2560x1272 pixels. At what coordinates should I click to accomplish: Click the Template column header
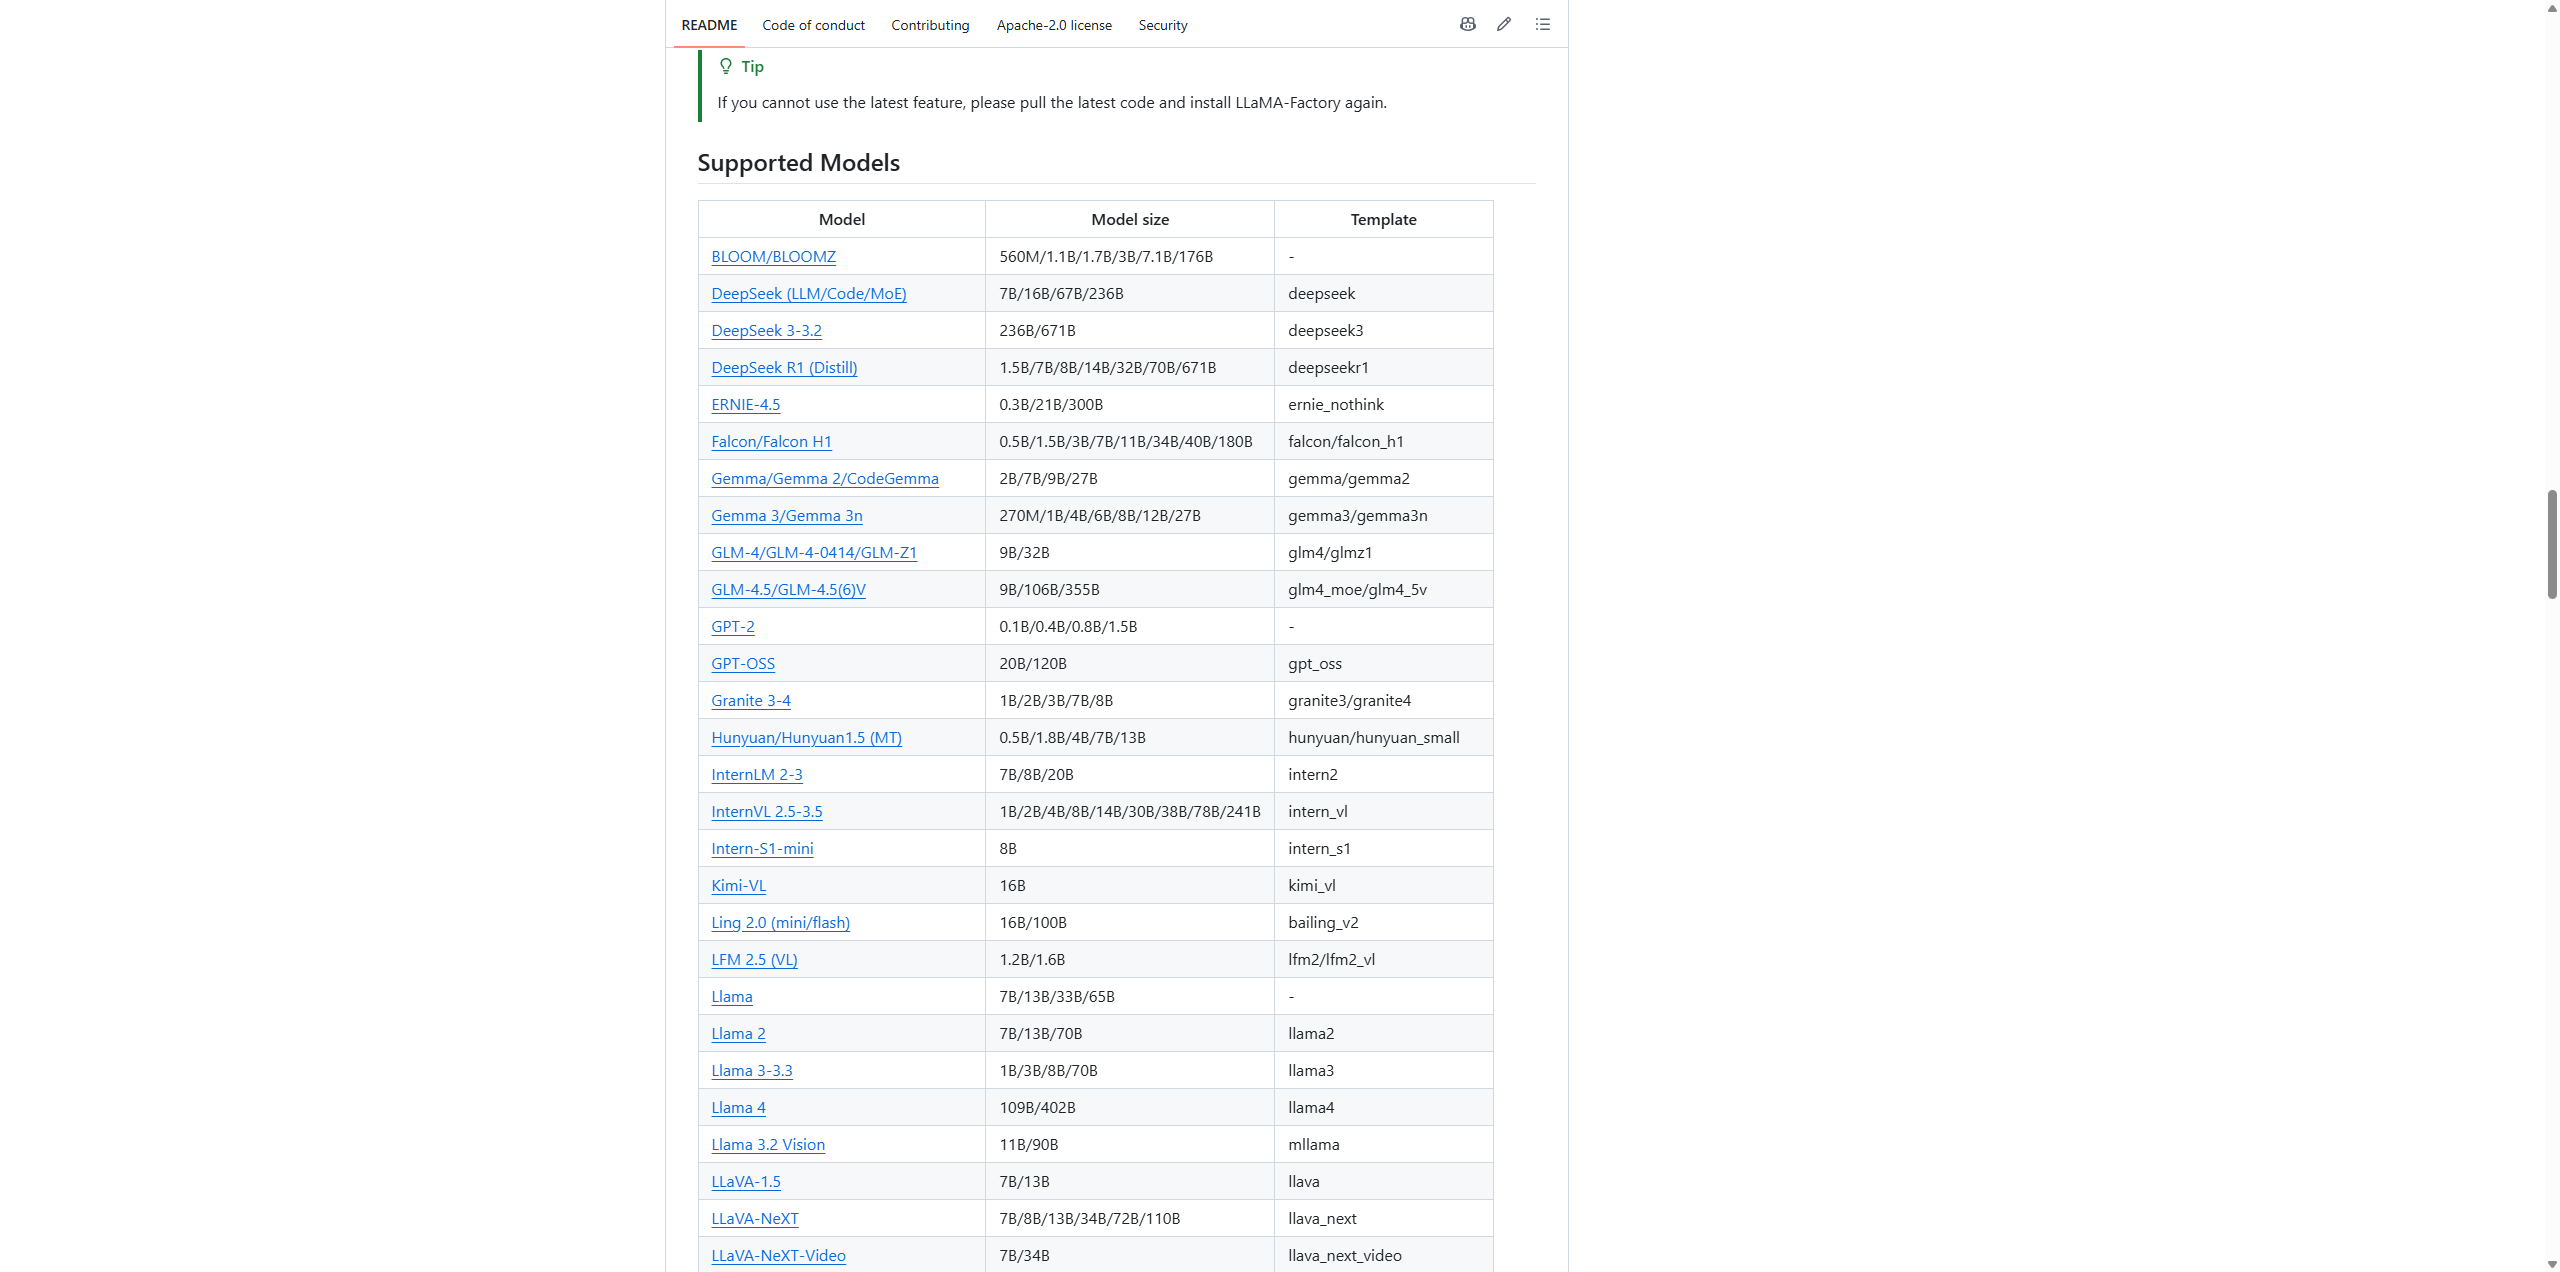coord(1383,219)
